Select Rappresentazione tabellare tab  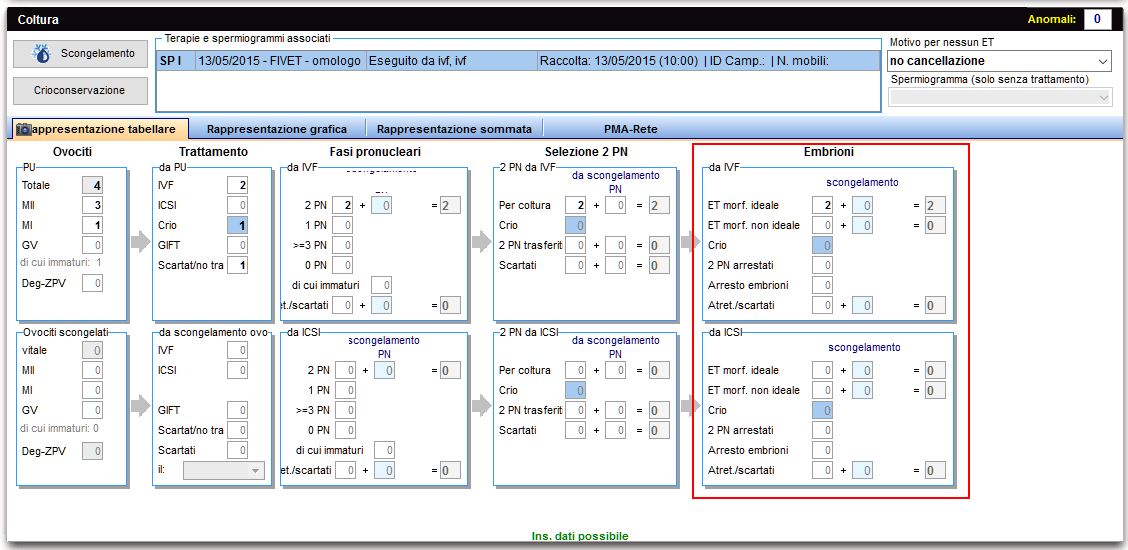click(101, 129)
